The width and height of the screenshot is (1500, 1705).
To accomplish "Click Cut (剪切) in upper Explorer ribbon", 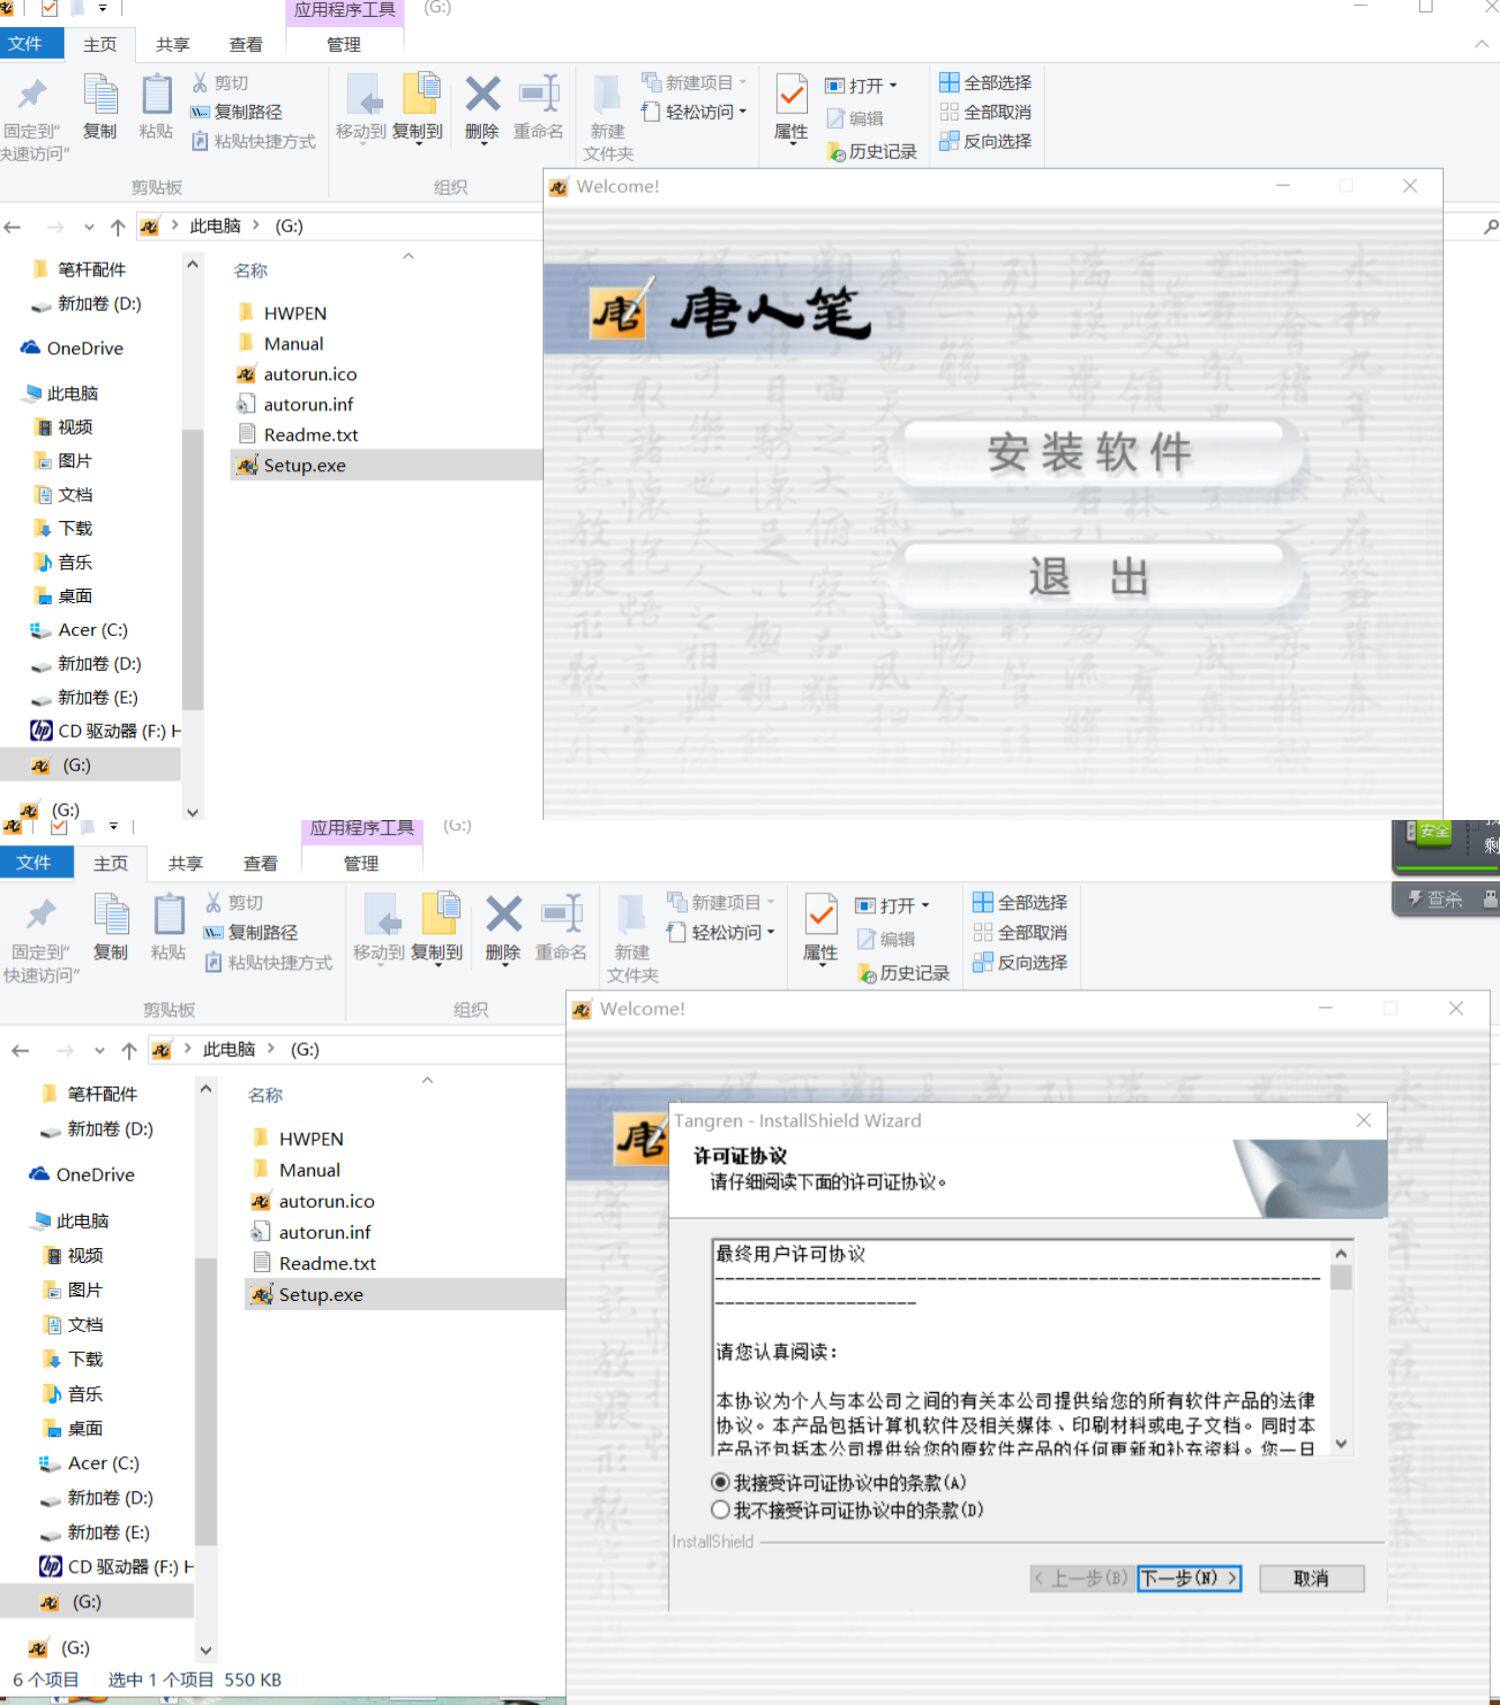I will point(221,83).
